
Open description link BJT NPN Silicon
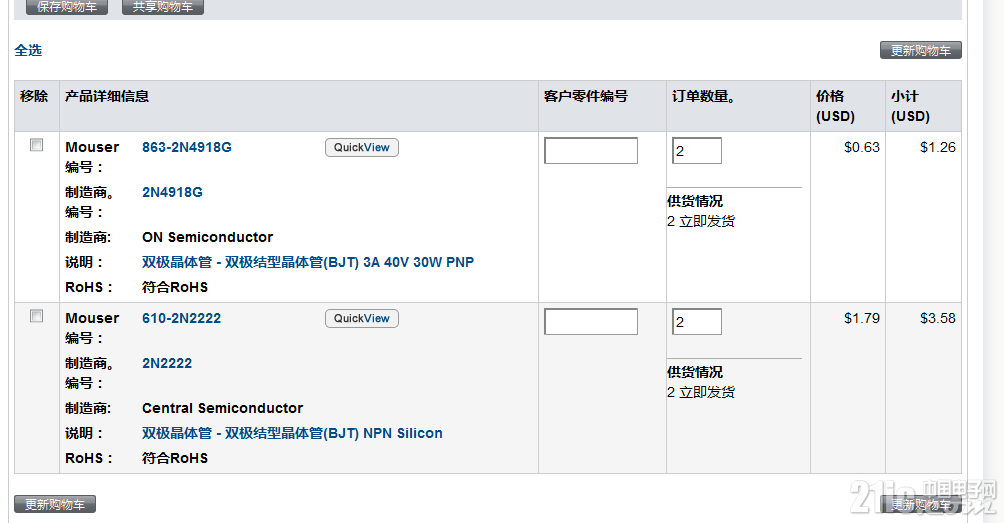[292, 433]
